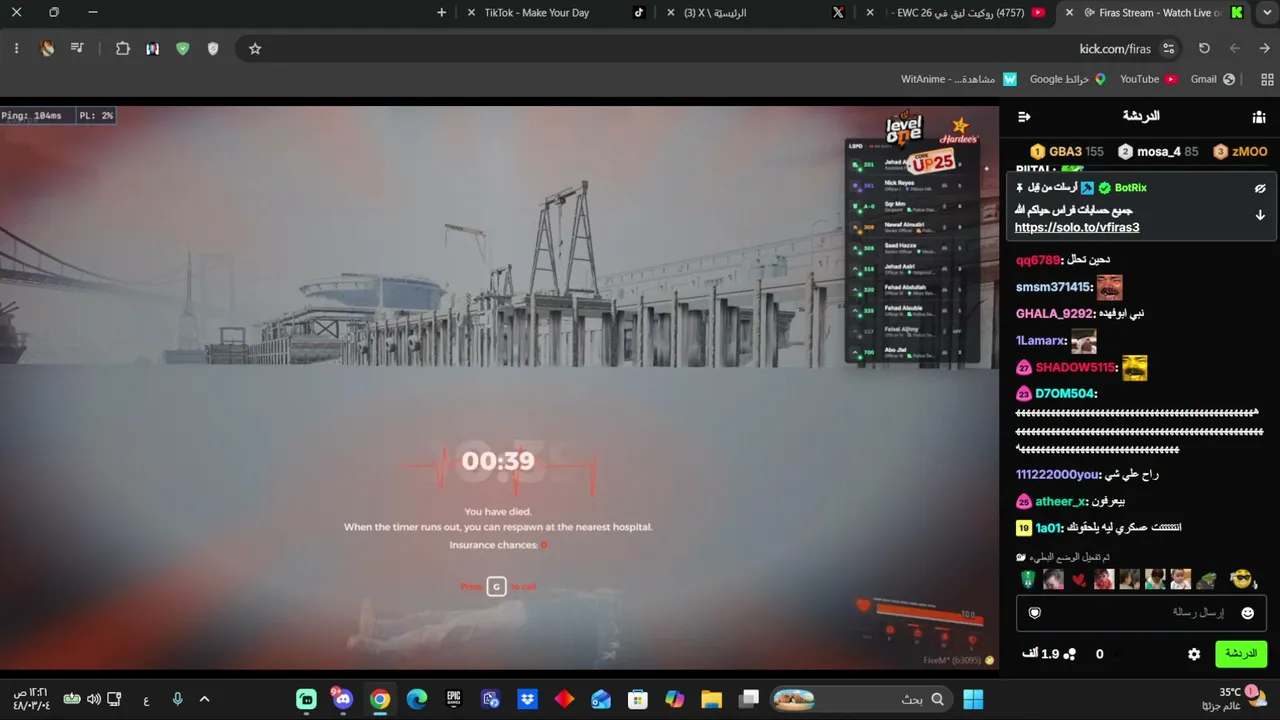Send message with the green chat button

coord(1241,654)
